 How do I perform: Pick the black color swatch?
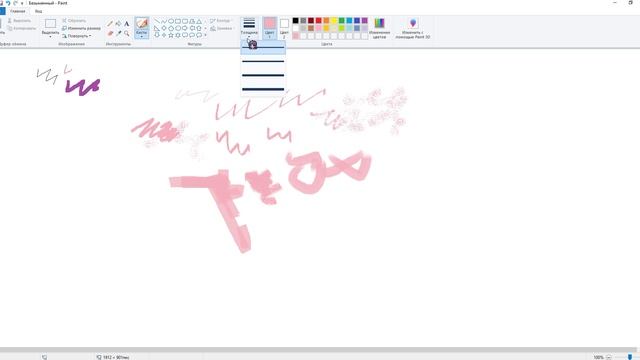(x=296, y=20)
